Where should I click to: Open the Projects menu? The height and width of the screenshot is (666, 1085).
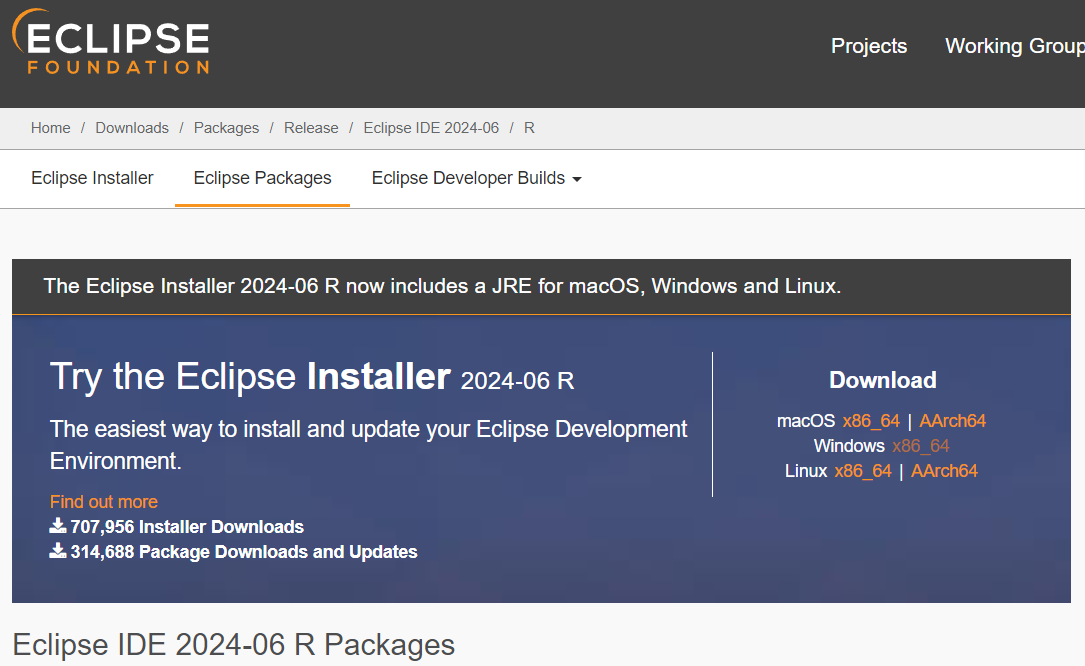click(x=868, y=46)
